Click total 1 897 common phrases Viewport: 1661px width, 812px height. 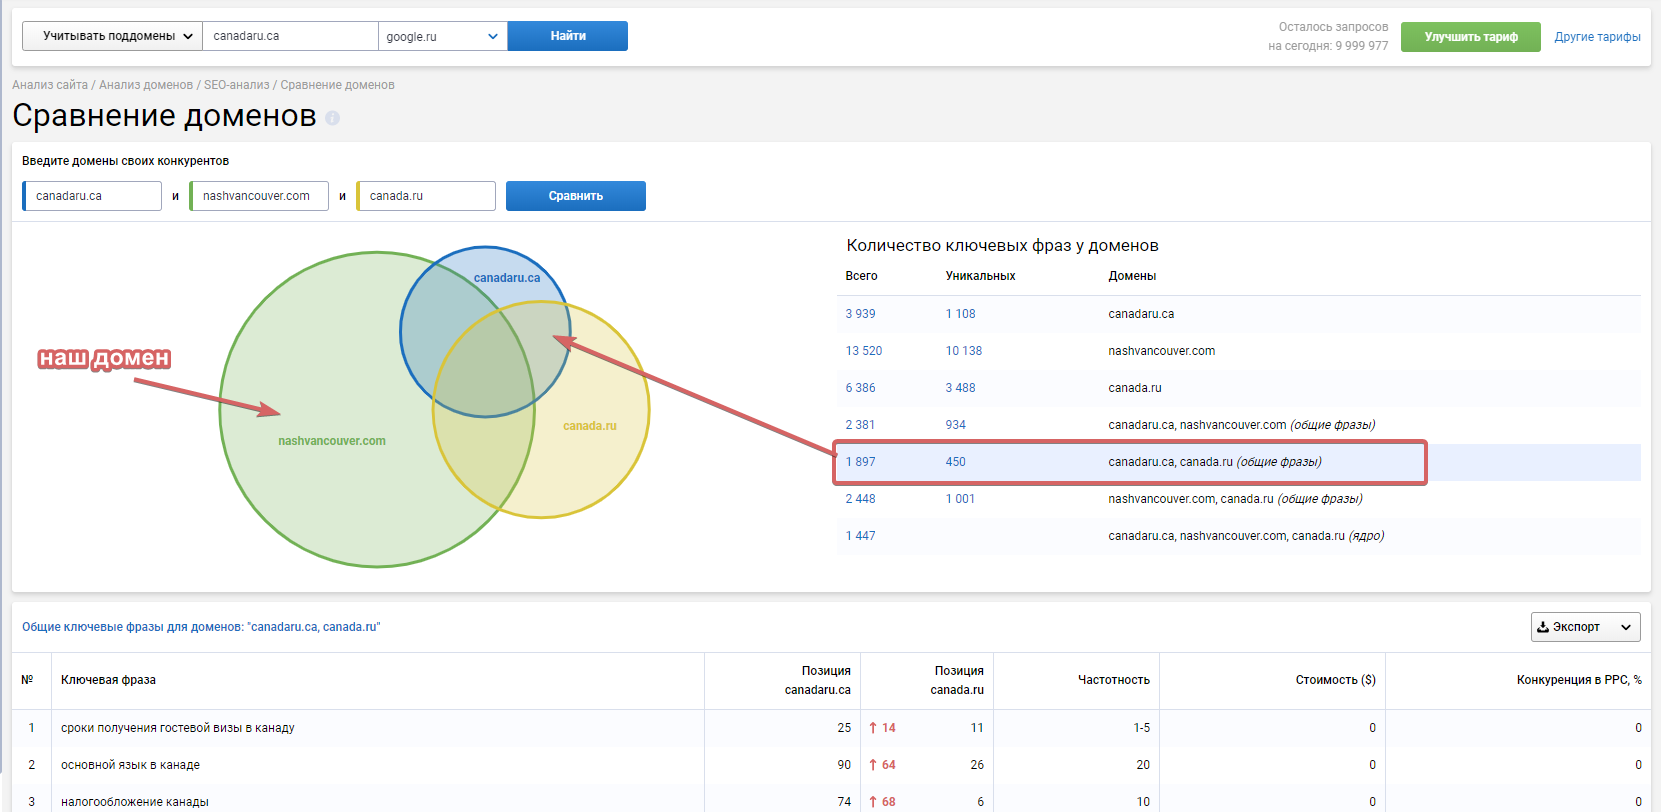860,462
